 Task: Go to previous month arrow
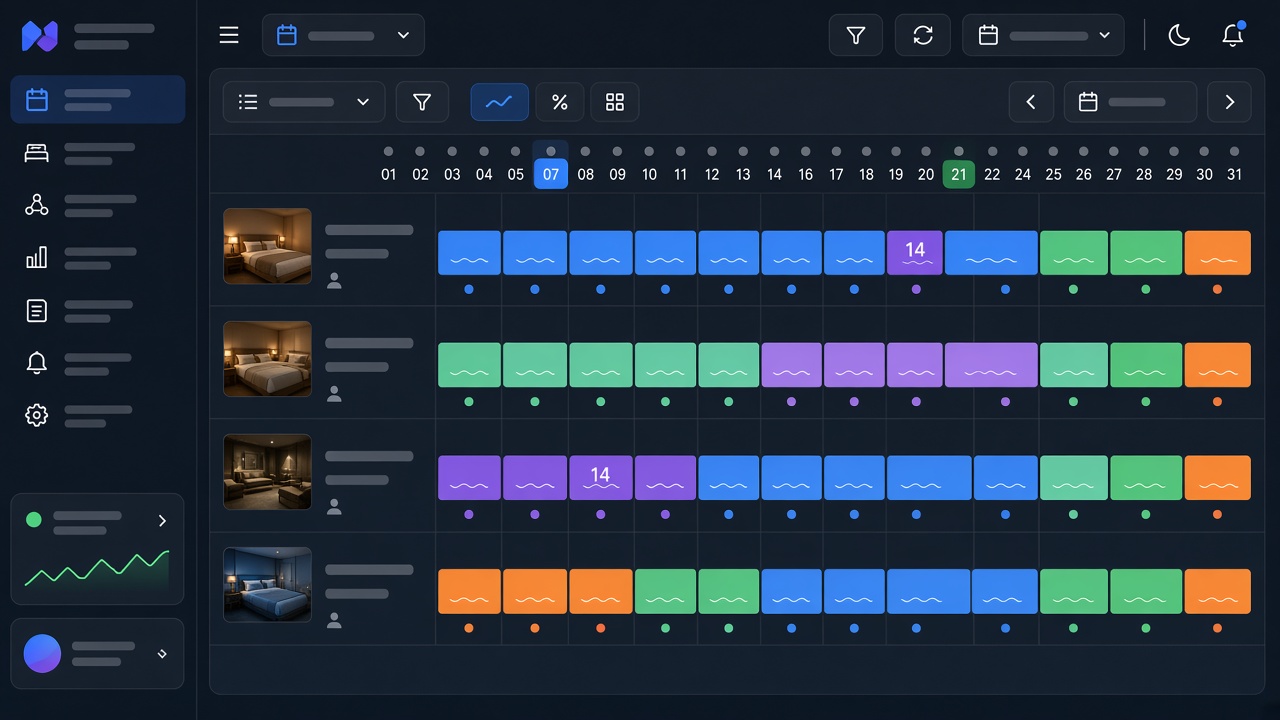[x=1031, y=102]
